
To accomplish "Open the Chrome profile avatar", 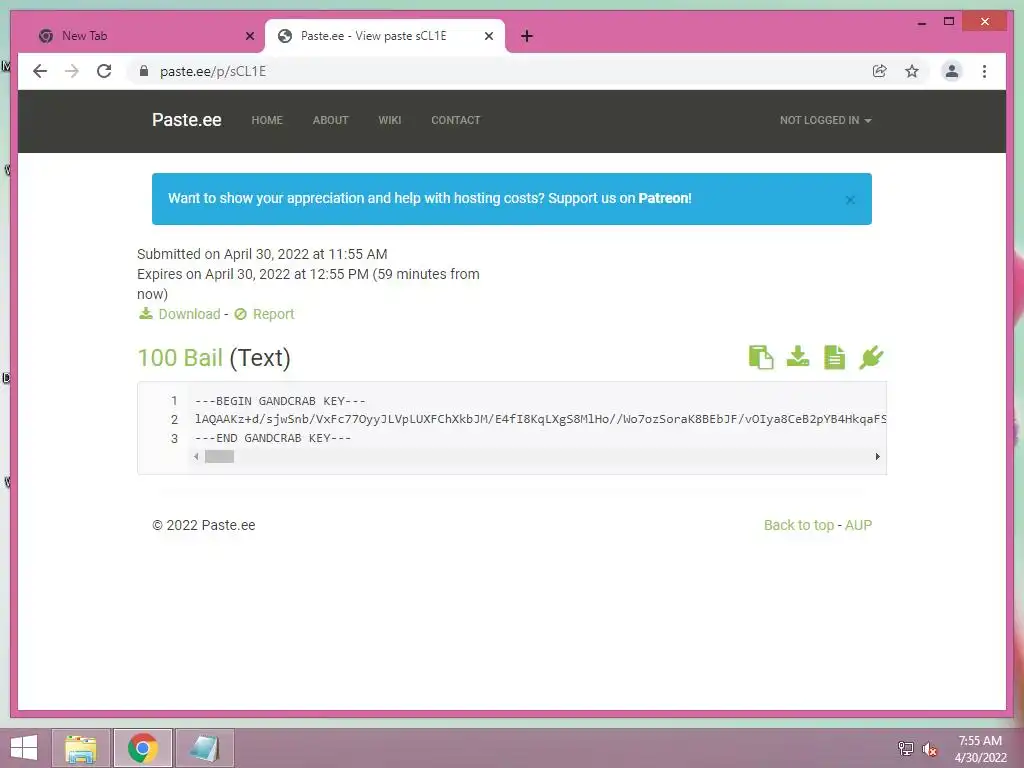I will 952,71.
